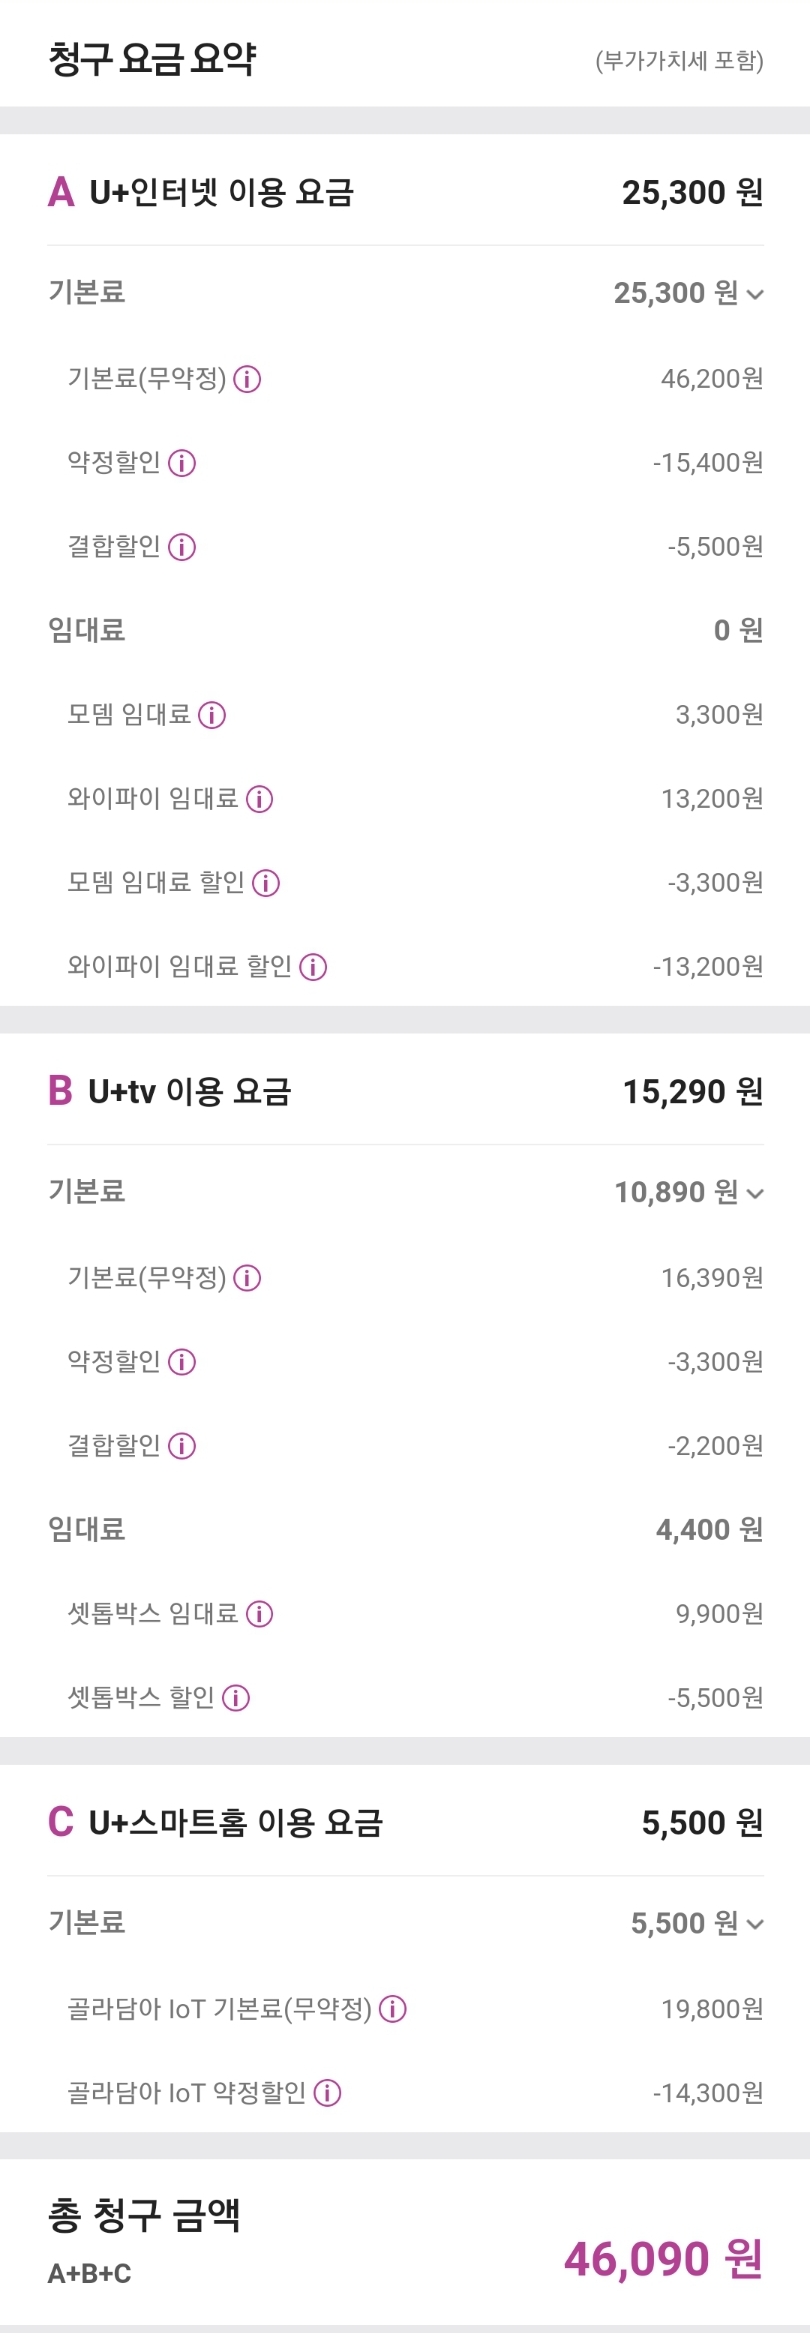
Task: Select the U+tv 이용 요금 section header
Action: coord(189,1091)
